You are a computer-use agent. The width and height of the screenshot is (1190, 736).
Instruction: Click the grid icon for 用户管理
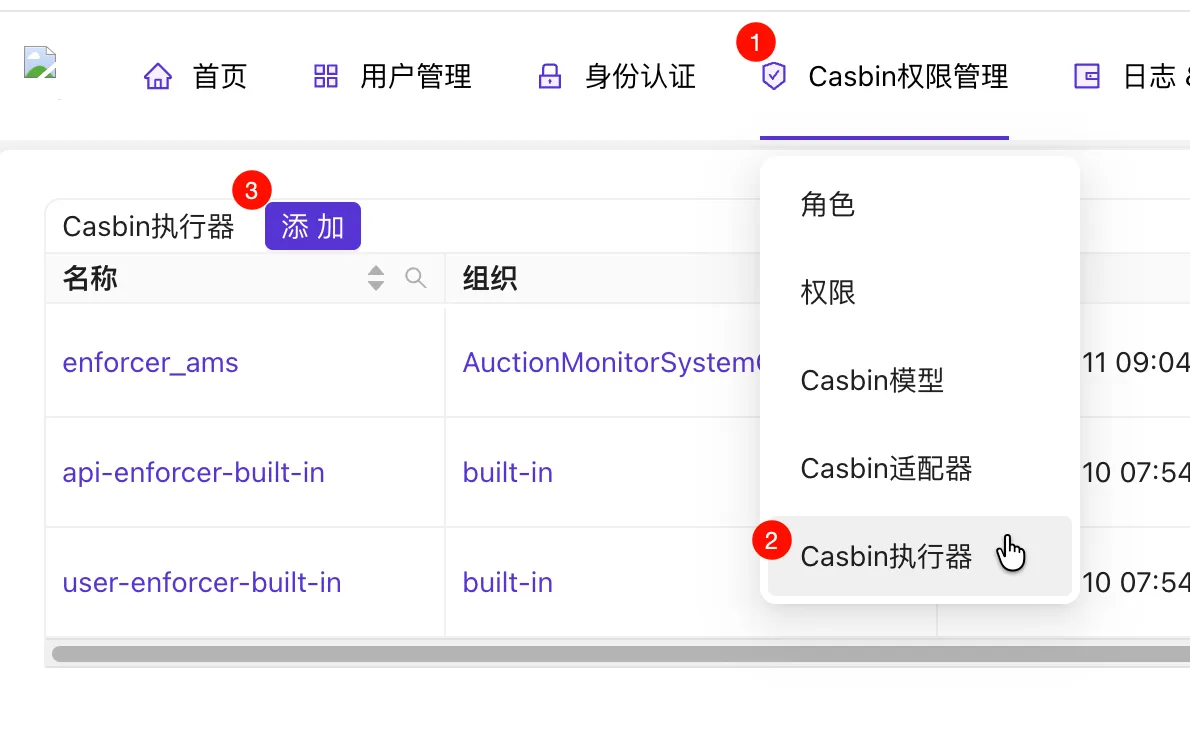(x=326, y=77)
